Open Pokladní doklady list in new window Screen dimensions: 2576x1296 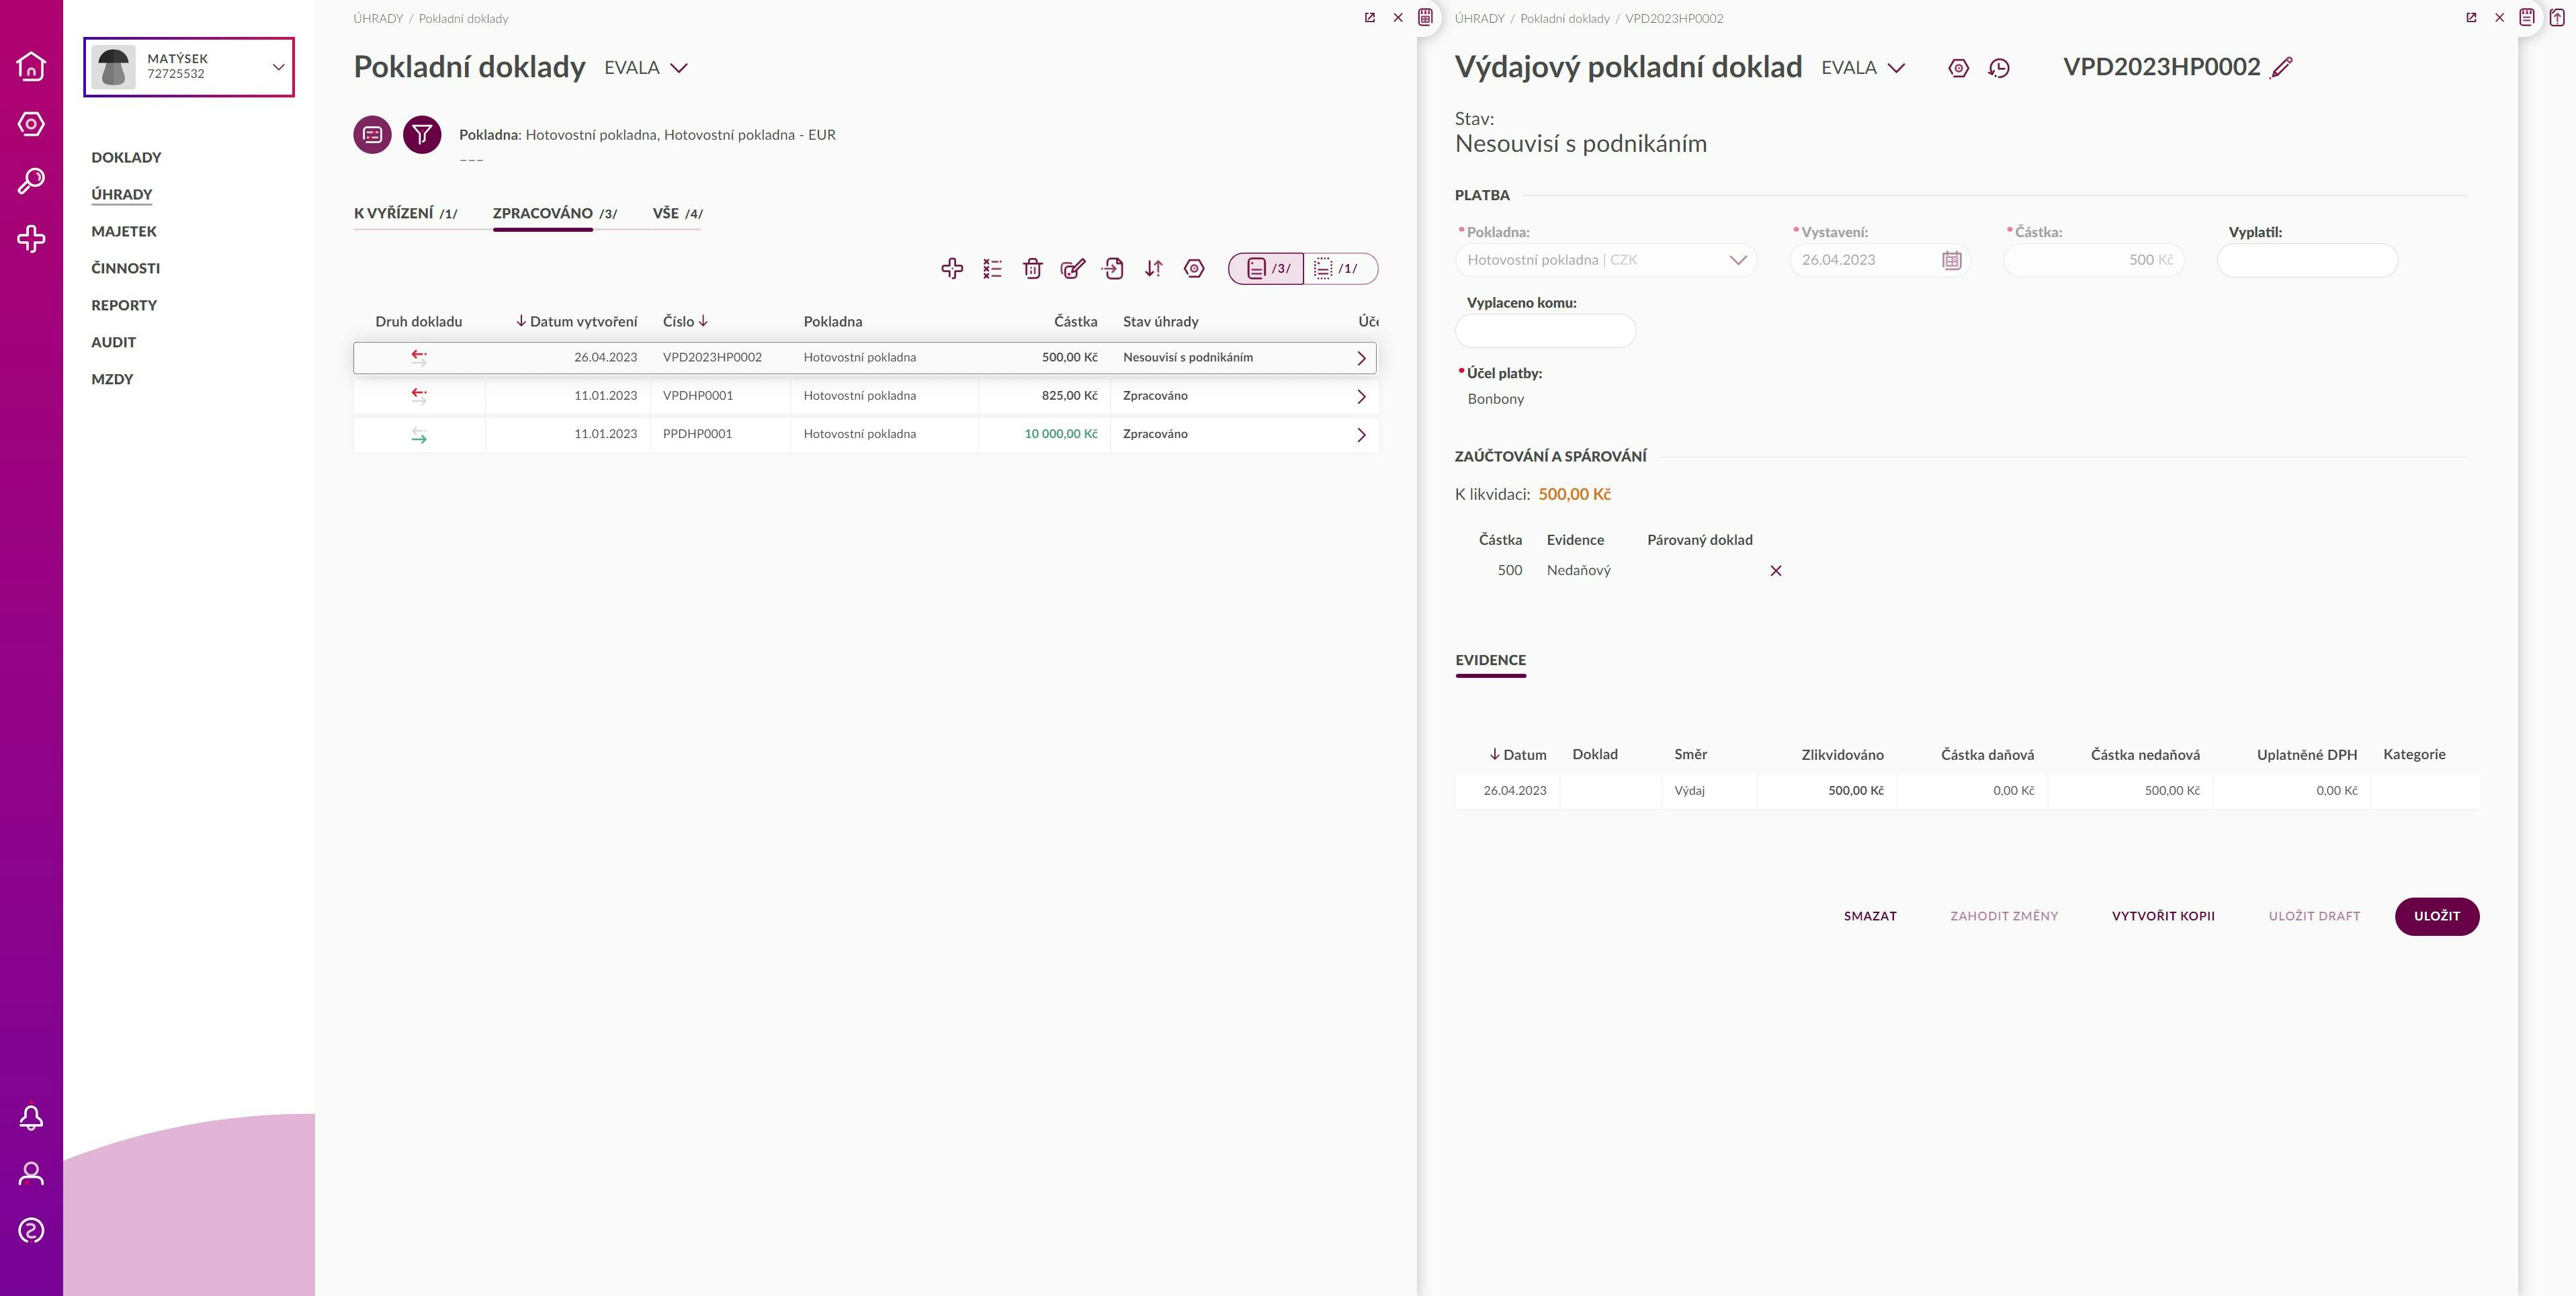tap(1370, 18)
